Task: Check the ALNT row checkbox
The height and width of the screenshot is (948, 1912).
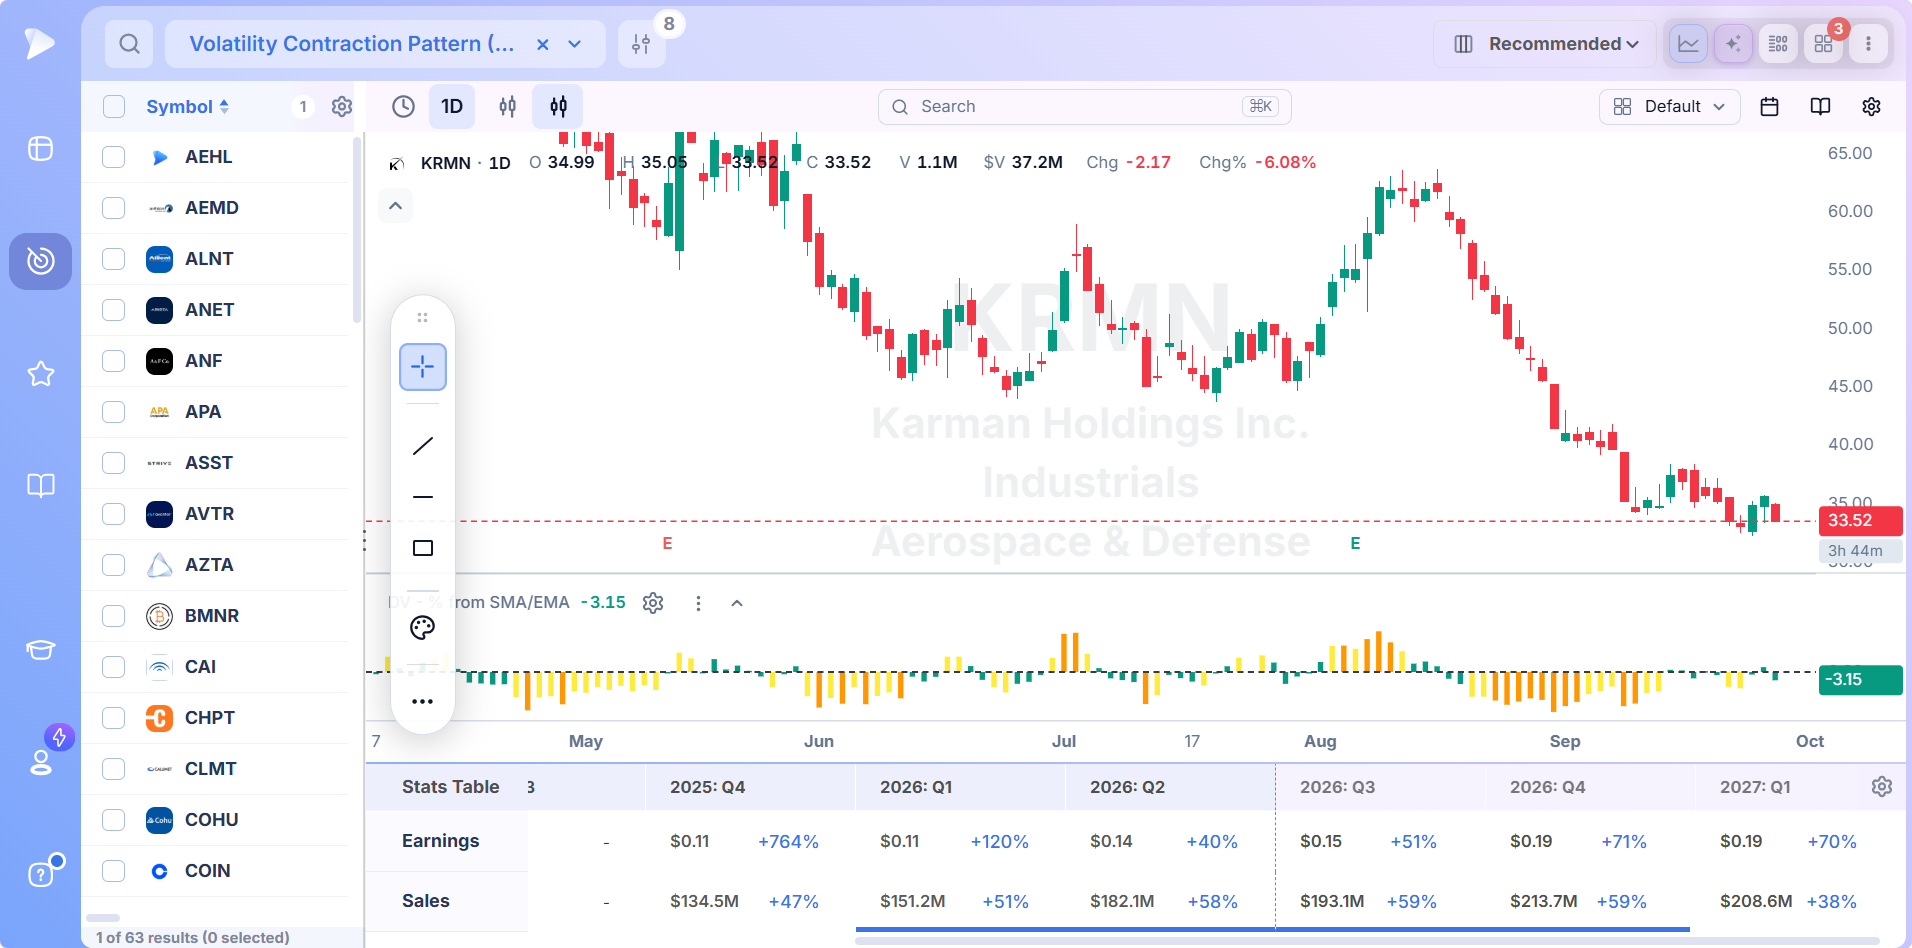Action: click(x=114, y=259)
